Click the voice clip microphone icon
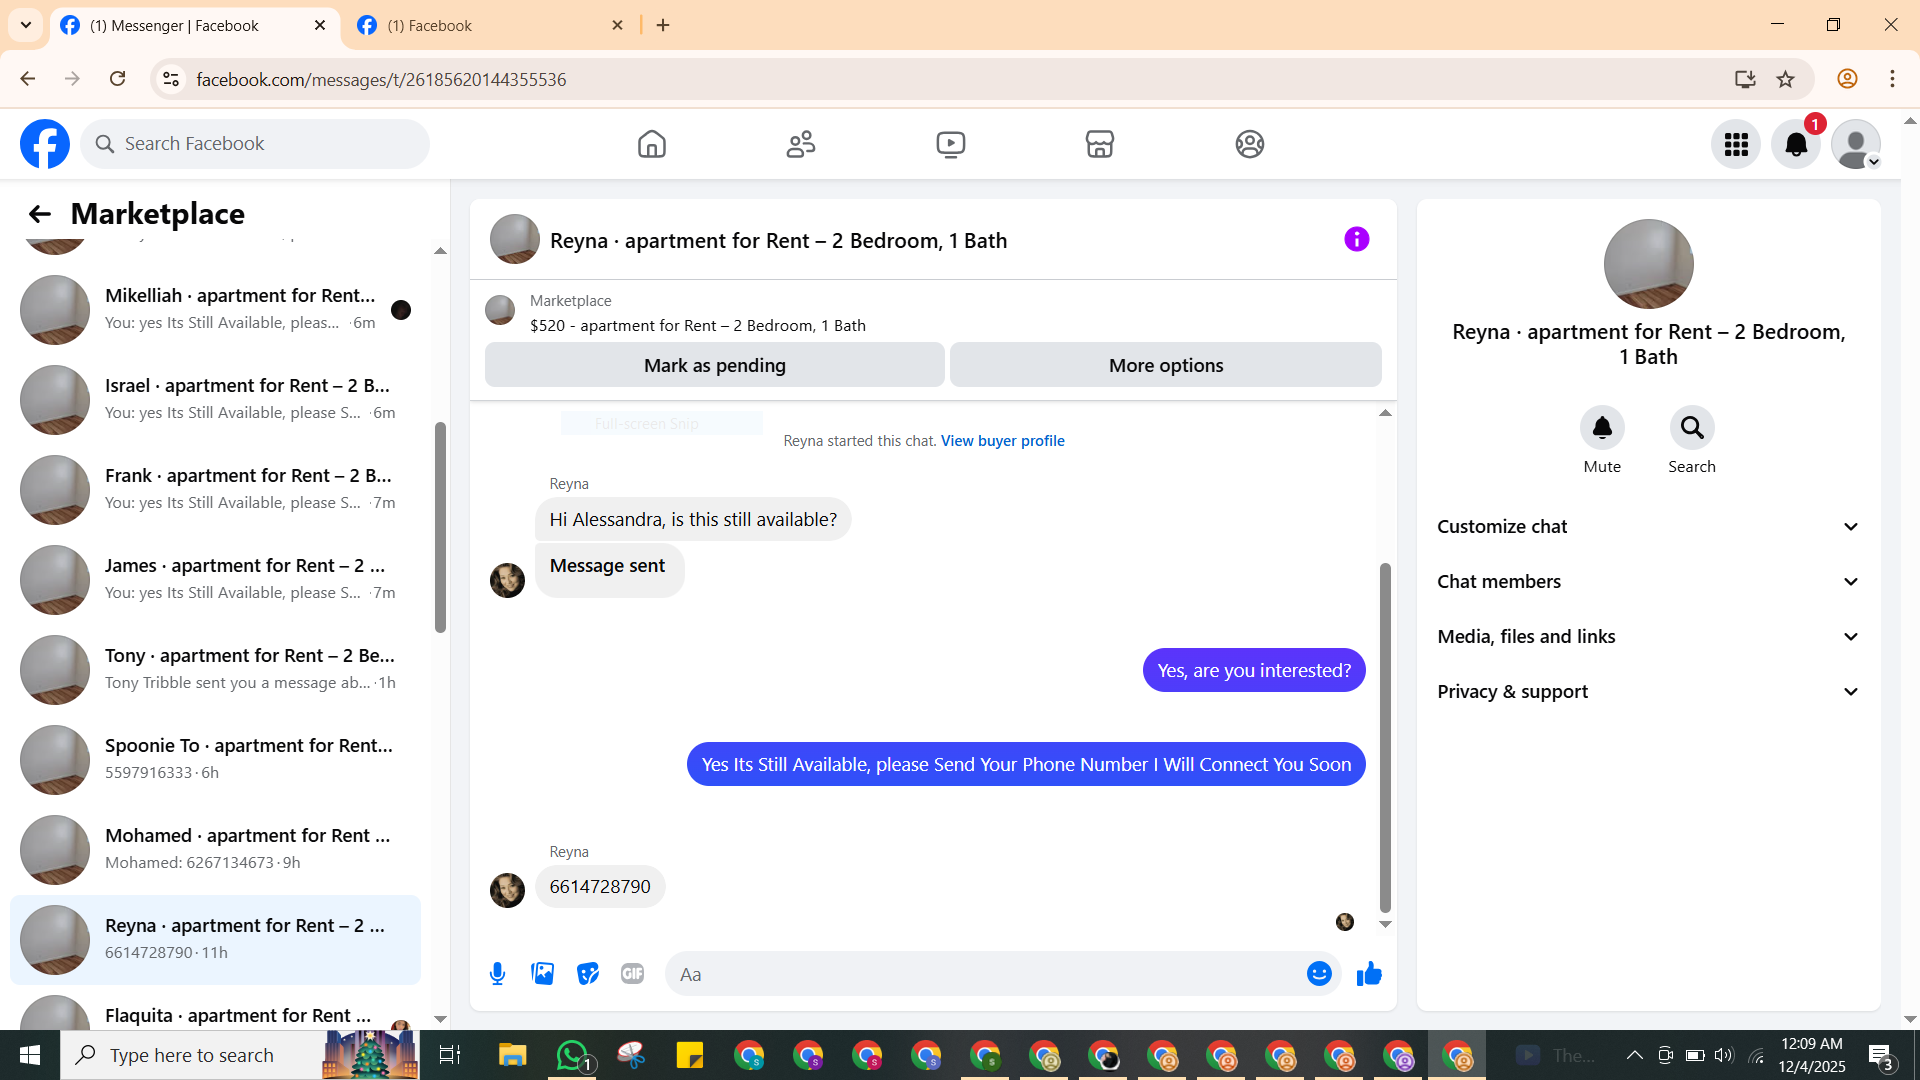1920x1080 pixels. [x=497, y=974]
